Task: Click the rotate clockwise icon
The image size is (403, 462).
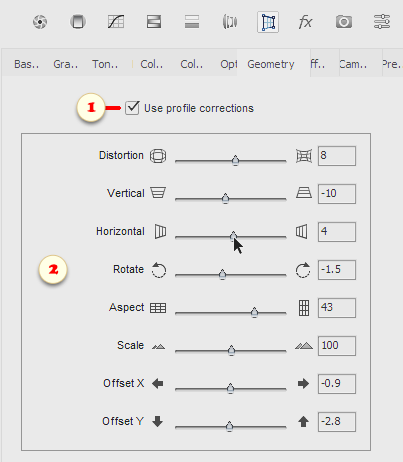Action: tap(303, 270)
